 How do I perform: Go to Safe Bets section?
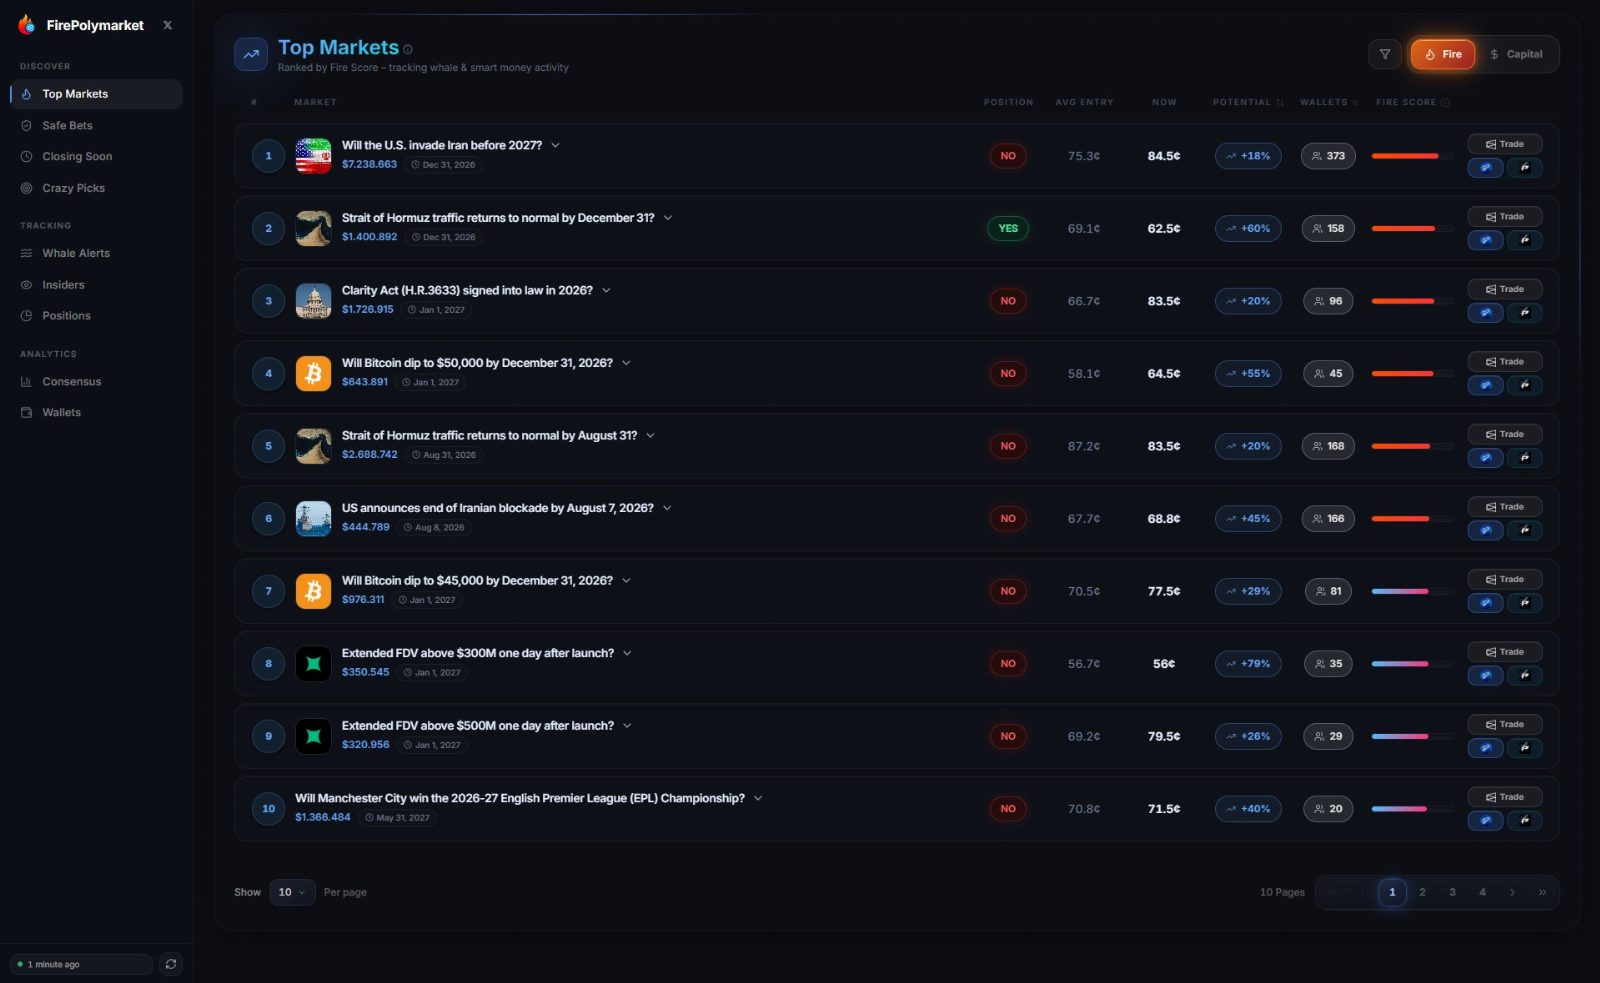pos(67,125)
